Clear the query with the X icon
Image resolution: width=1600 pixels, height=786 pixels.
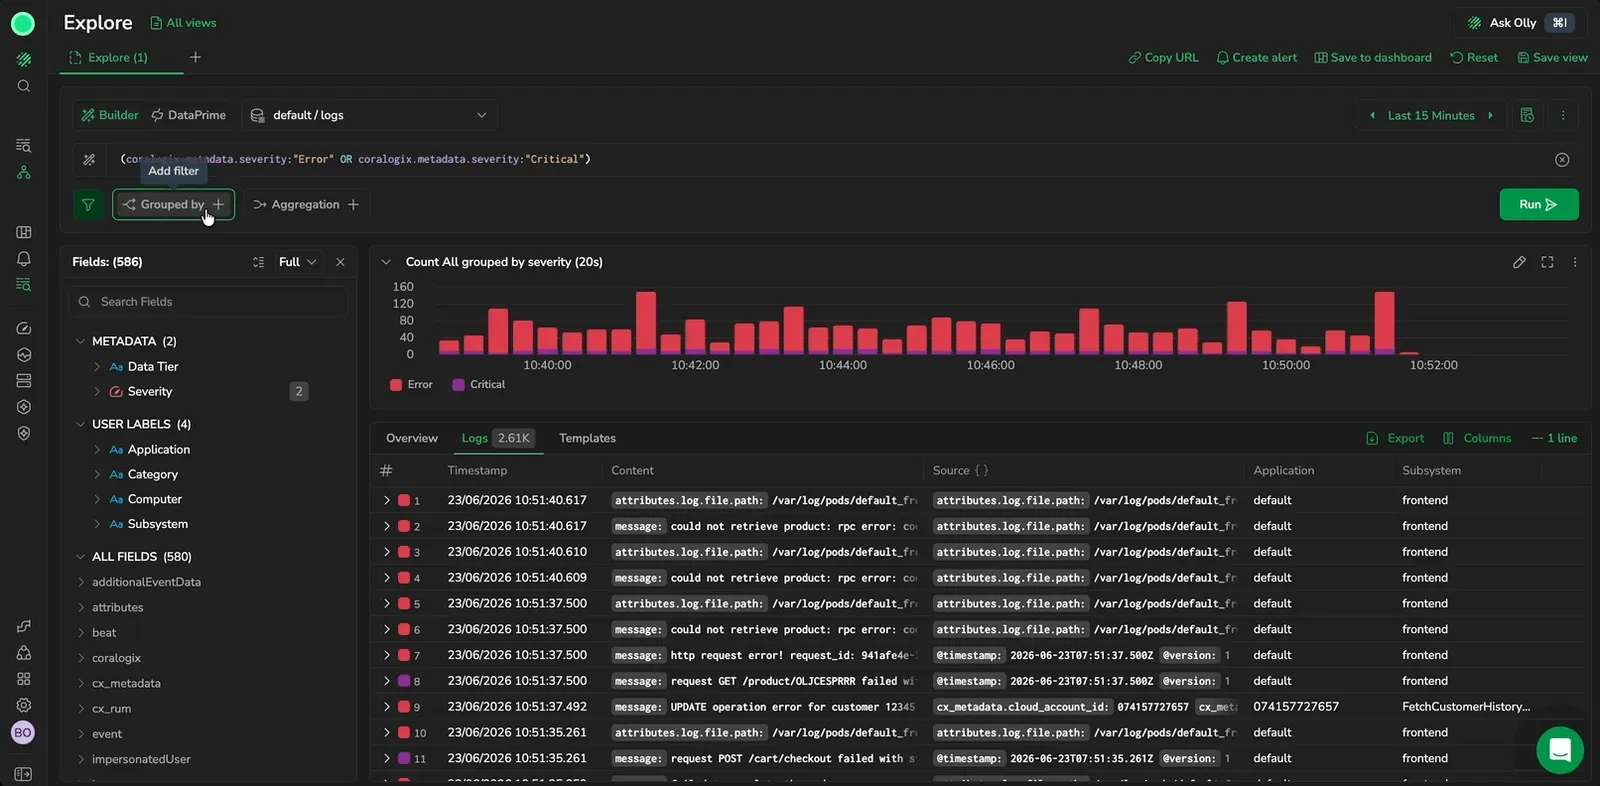tap(1562, 160)
